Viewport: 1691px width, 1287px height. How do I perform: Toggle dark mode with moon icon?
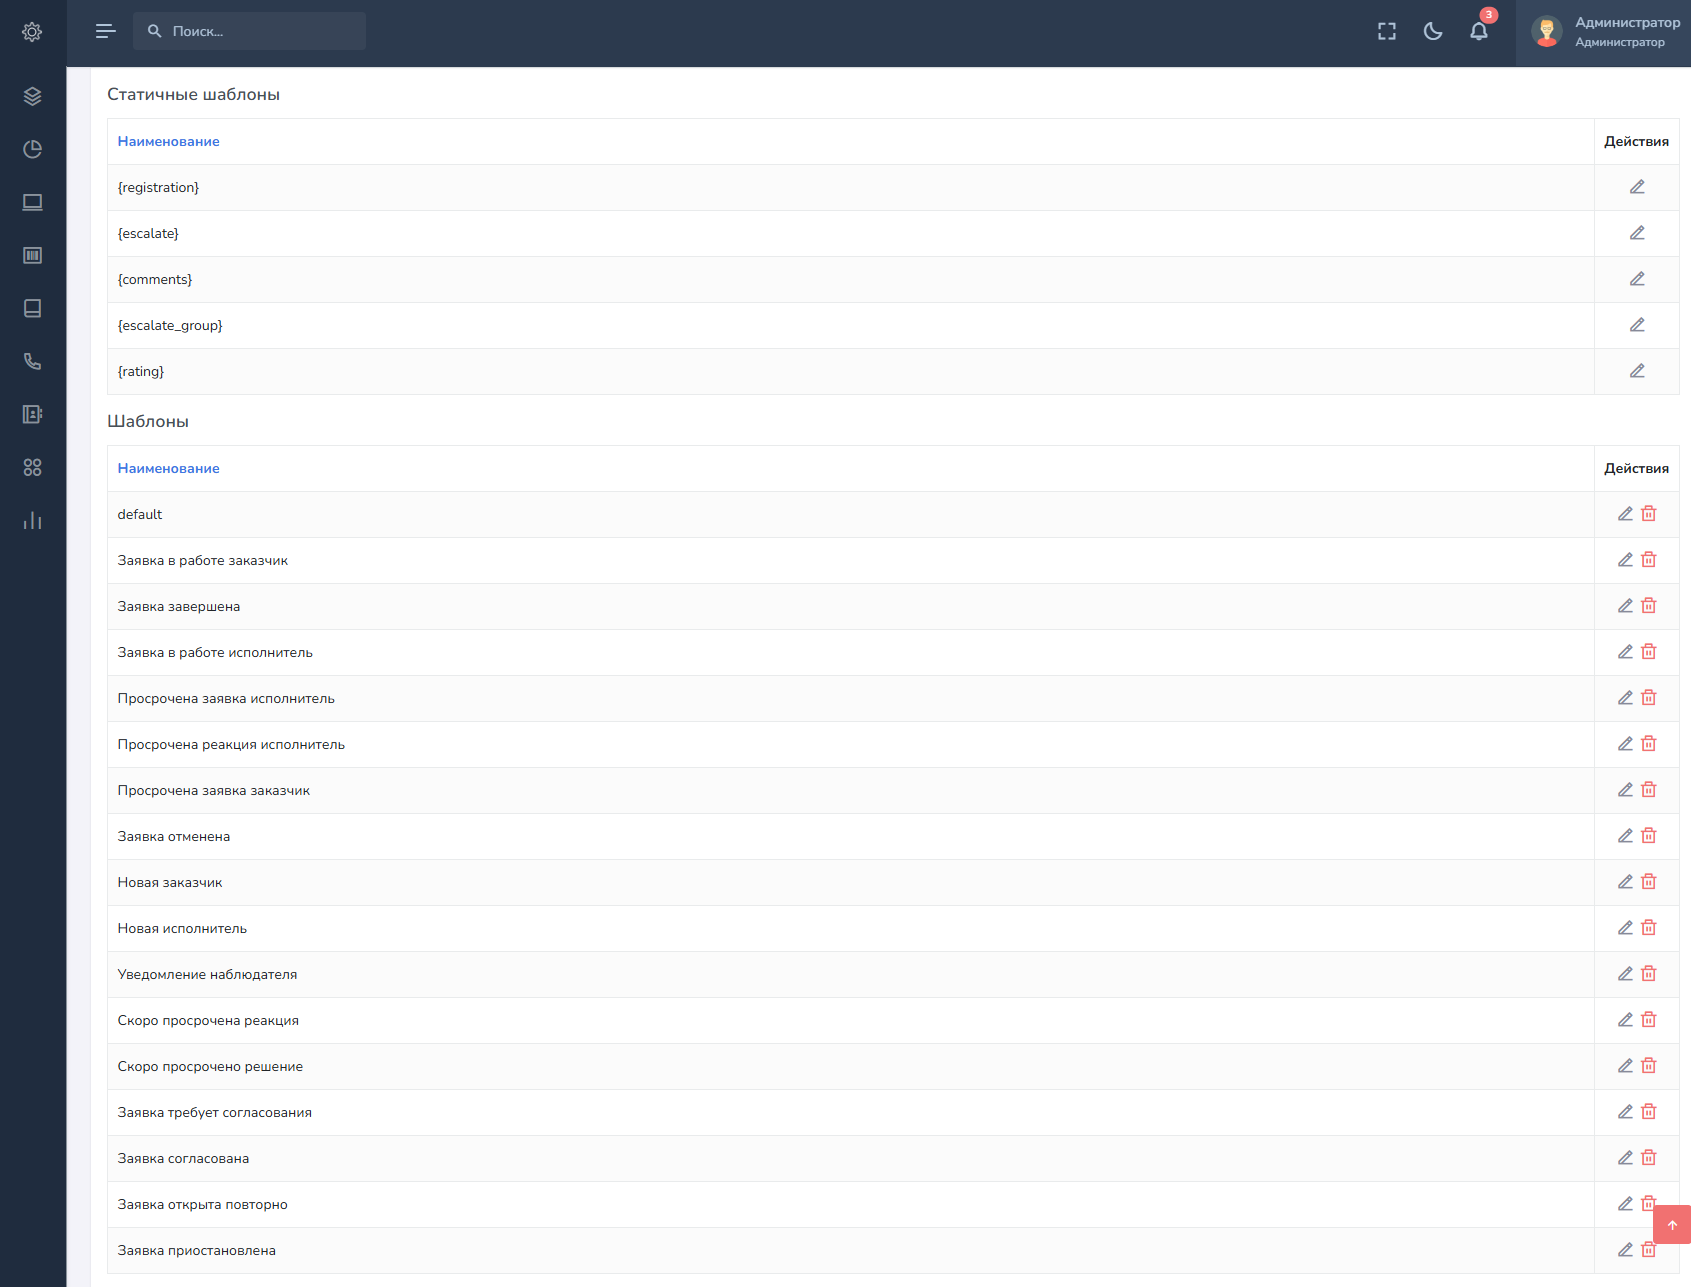(x=1432, y=32)
